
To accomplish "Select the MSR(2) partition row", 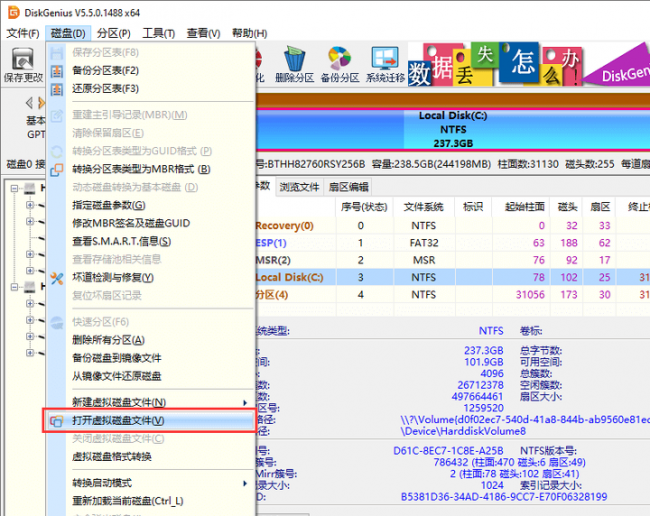I will [x=453, y=260].
